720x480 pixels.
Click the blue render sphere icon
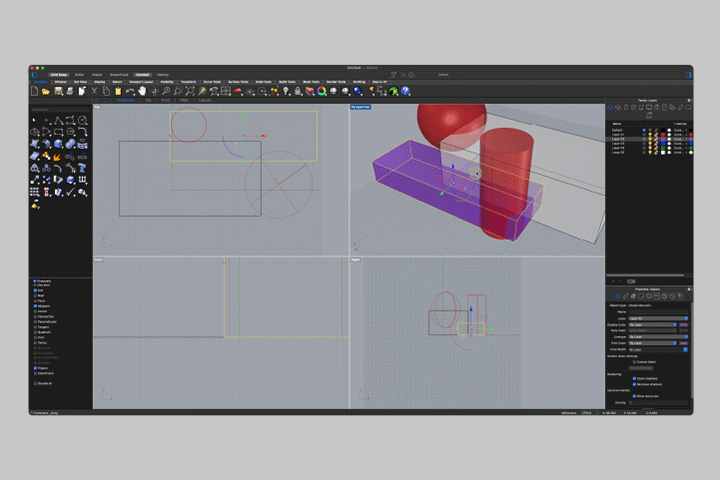pyautogui.click(x=357, y=91)
